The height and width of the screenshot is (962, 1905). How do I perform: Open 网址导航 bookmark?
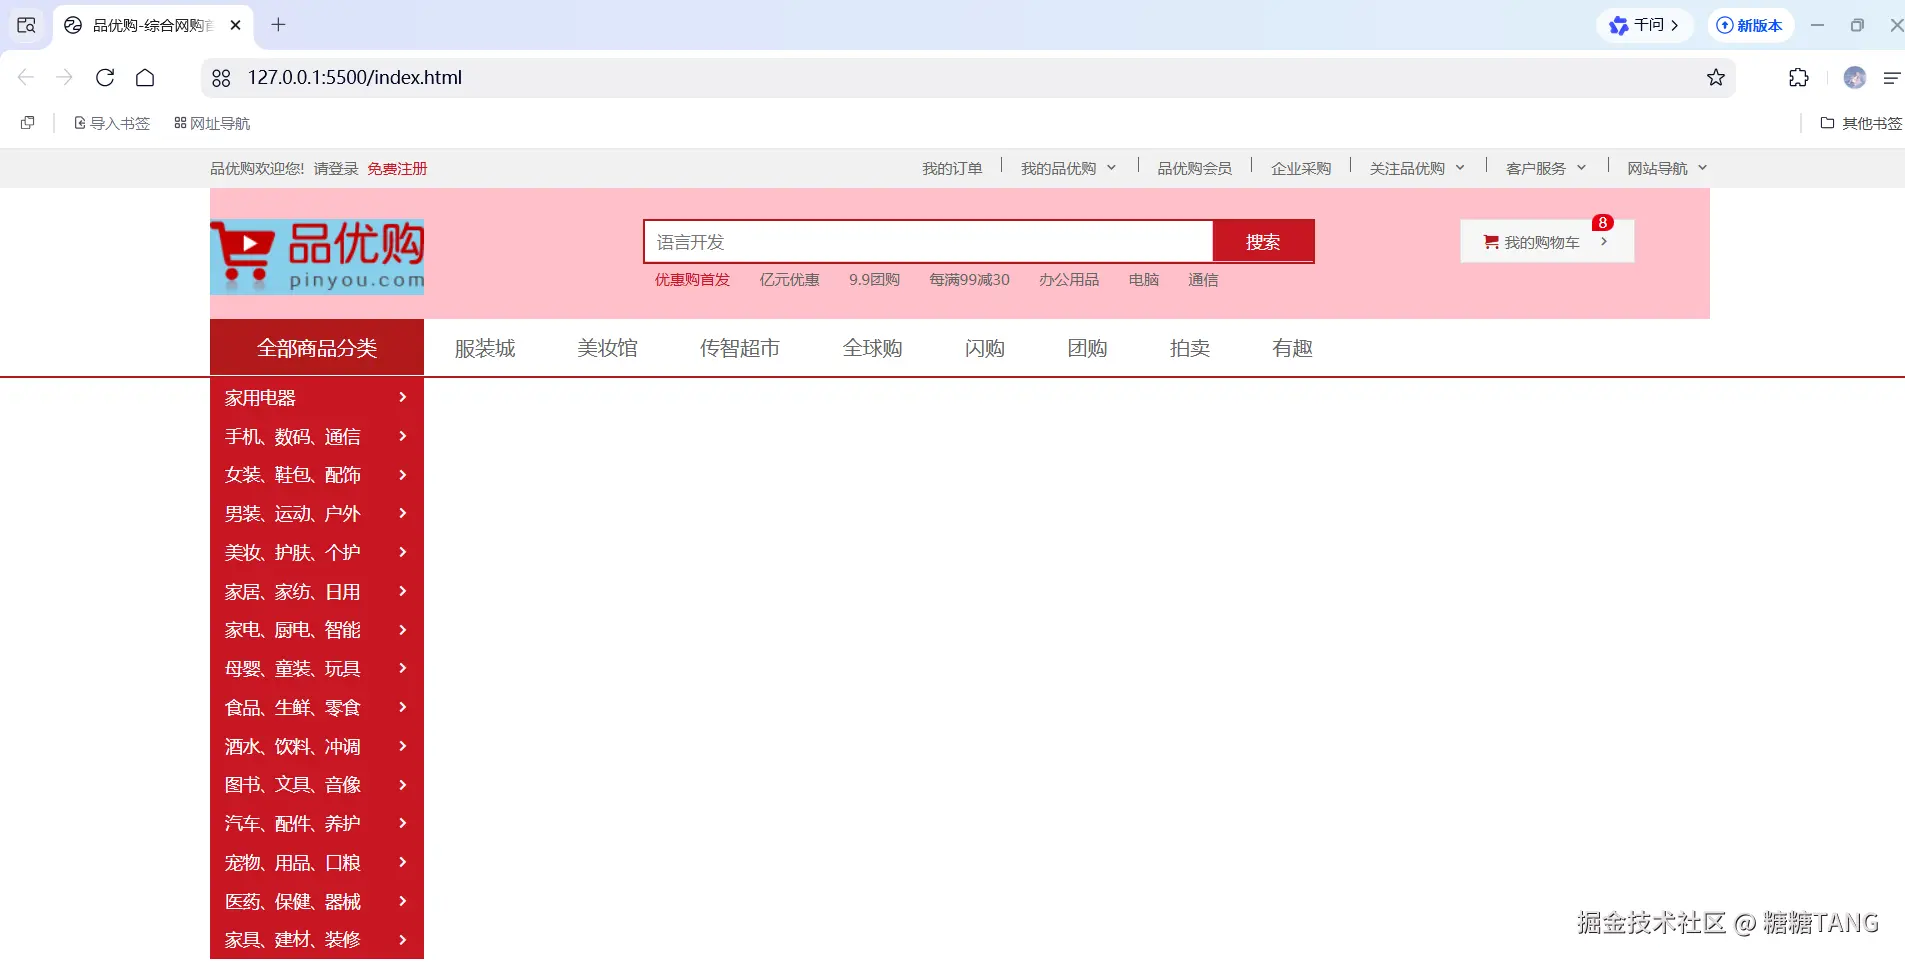click(x=212, y=123)
